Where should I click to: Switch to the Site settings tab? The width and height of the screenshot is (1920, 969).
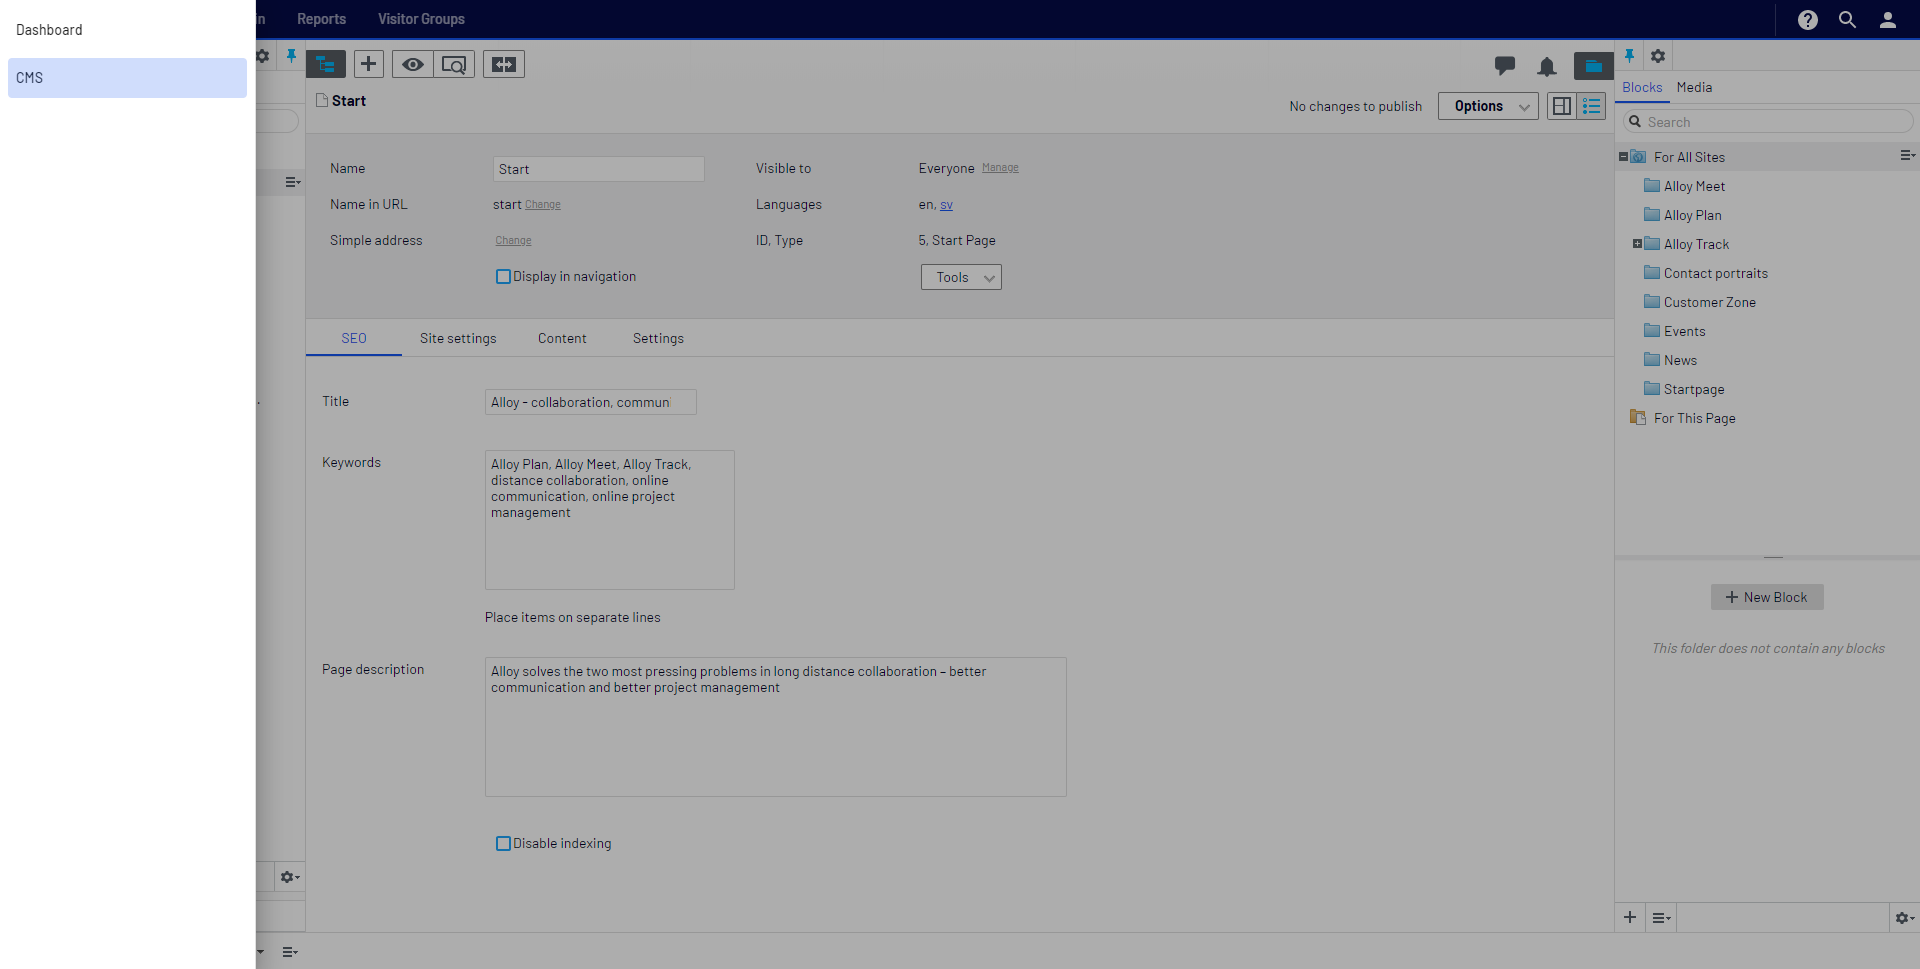[x=457, y=339]
